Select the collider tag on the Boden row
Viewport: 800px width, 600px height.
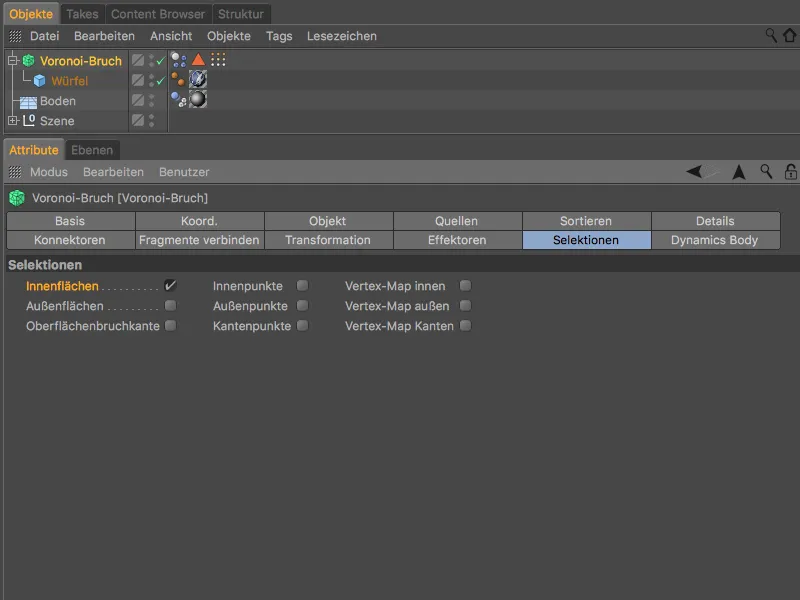point(179,99)
